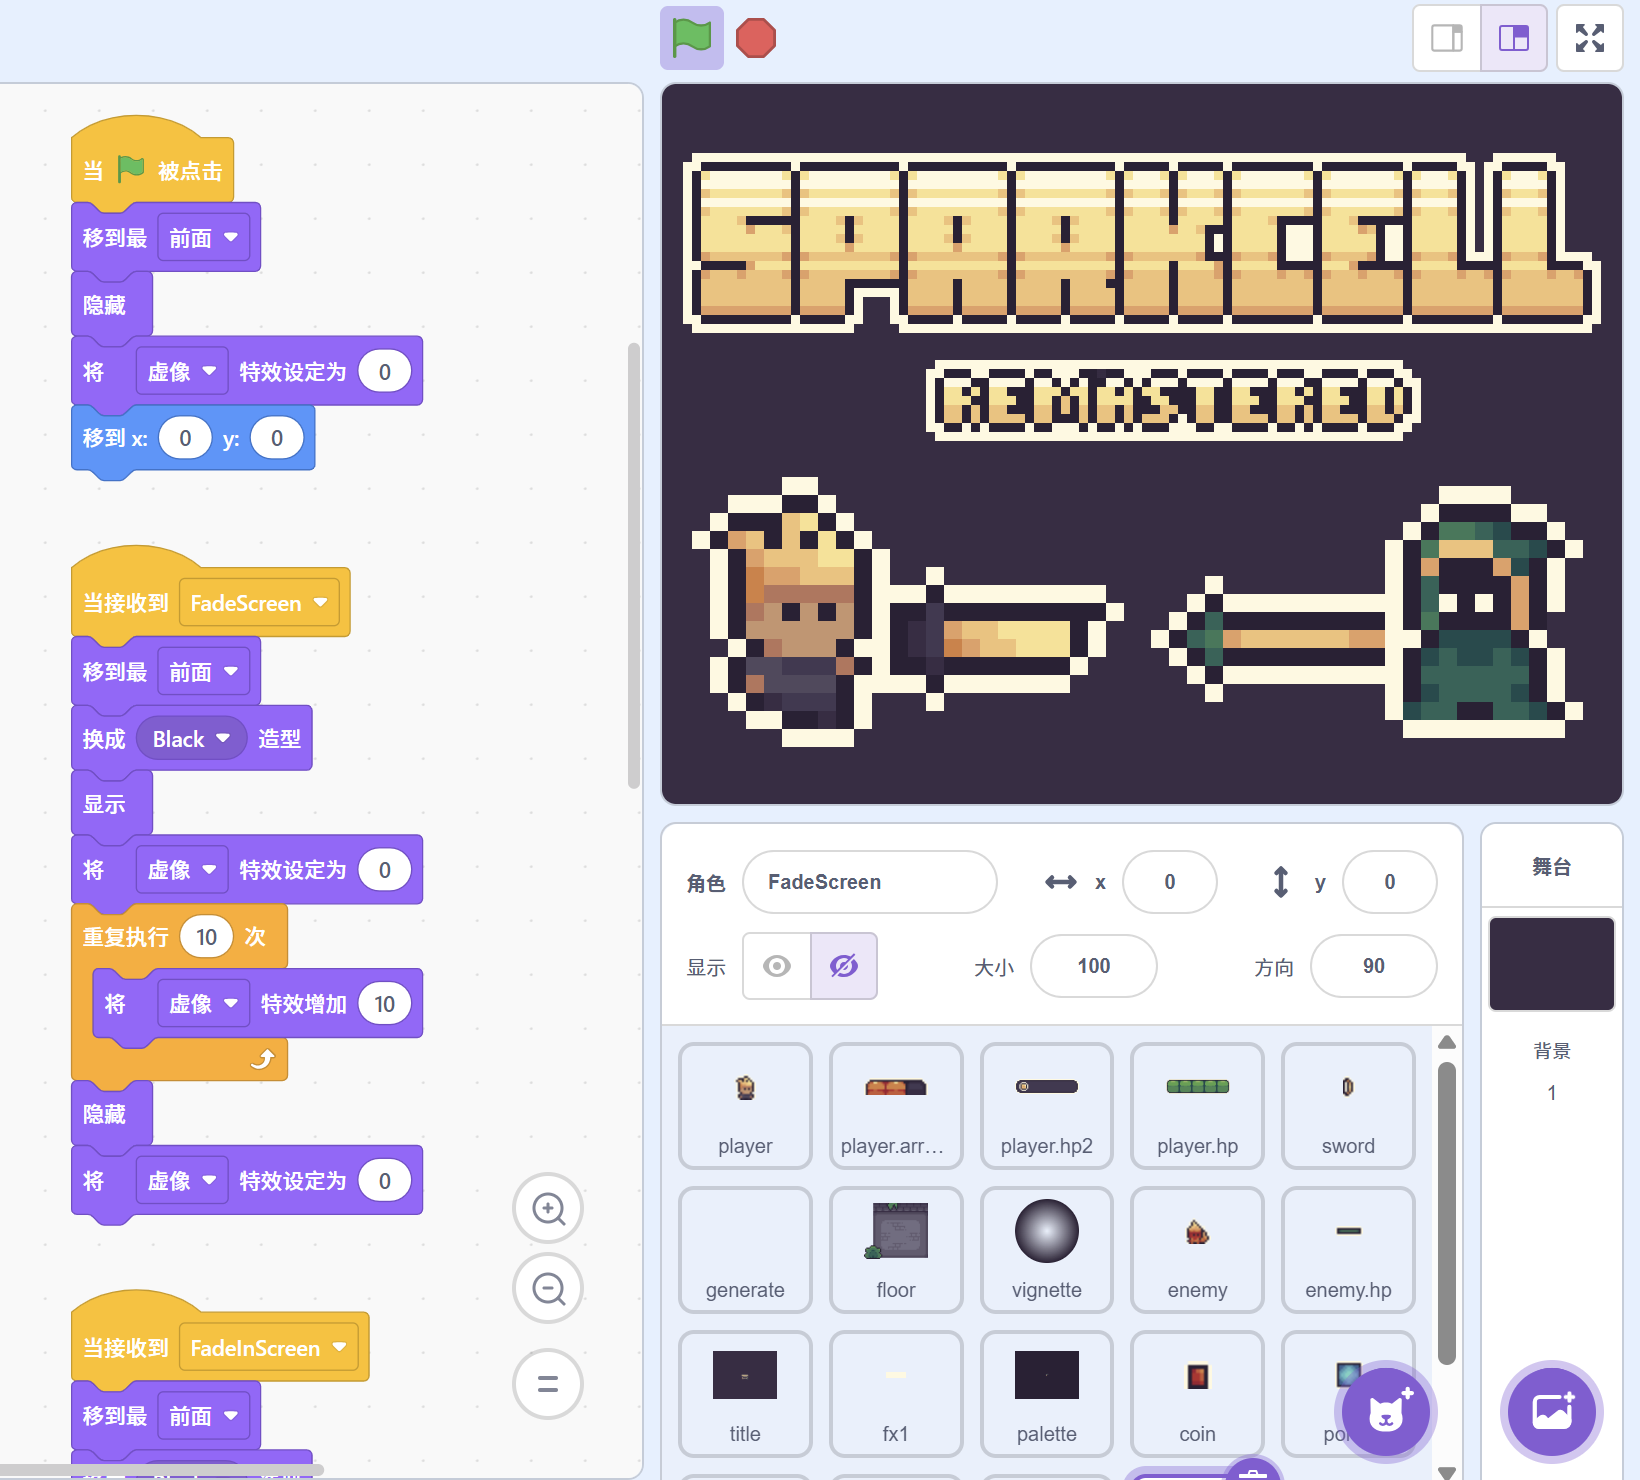This screenshot has width=1640, height=1480.
Task: Open the FadeScreen broadcast dropdown
Action: point(259,603)
